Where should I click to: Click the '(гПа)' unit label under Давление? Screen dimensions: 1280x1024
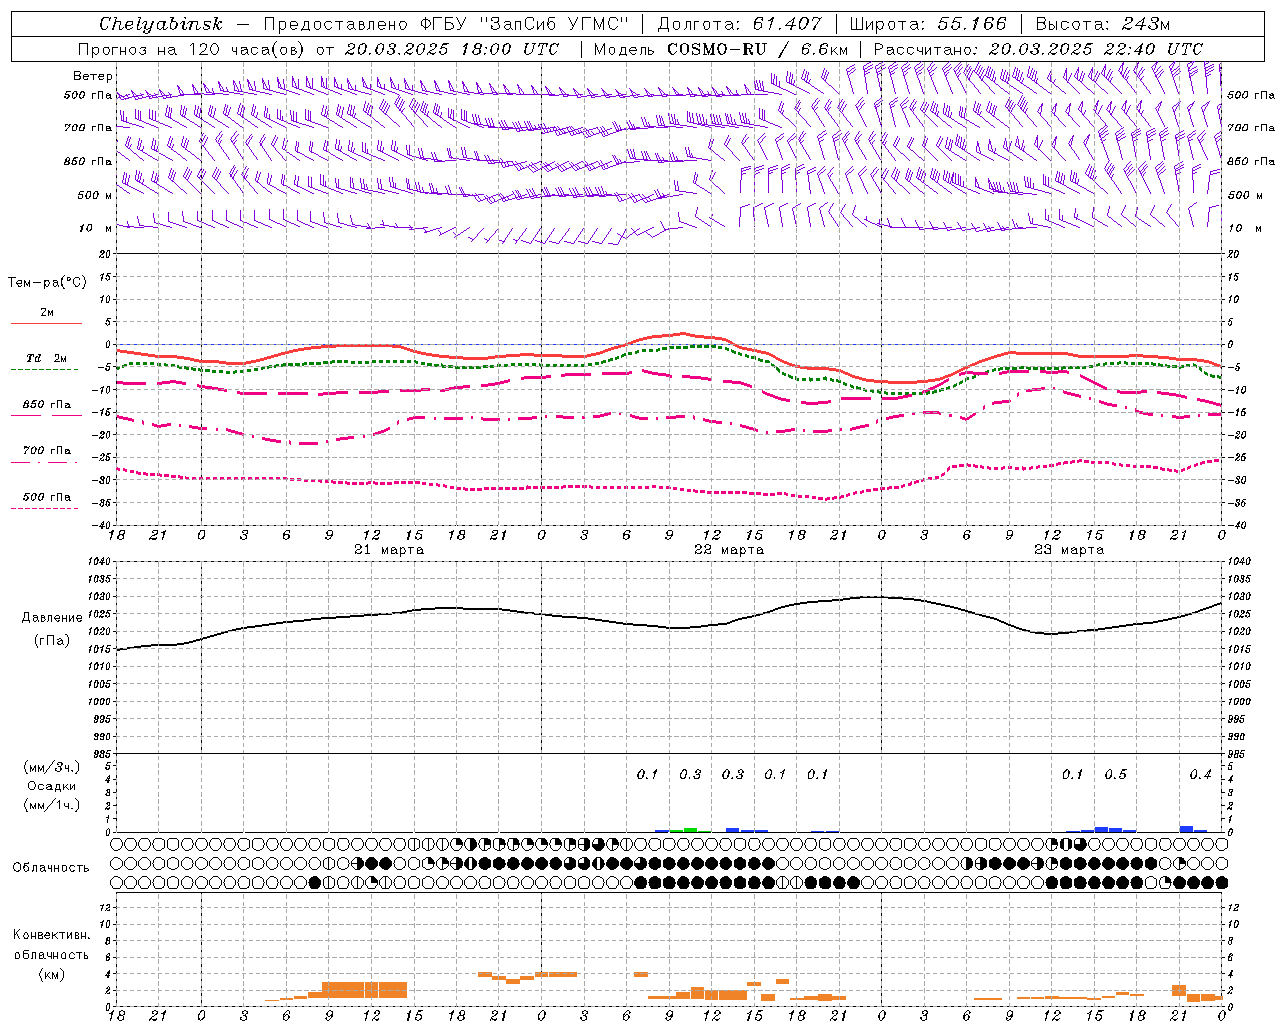pyautogui.click(x=51, y=640)
